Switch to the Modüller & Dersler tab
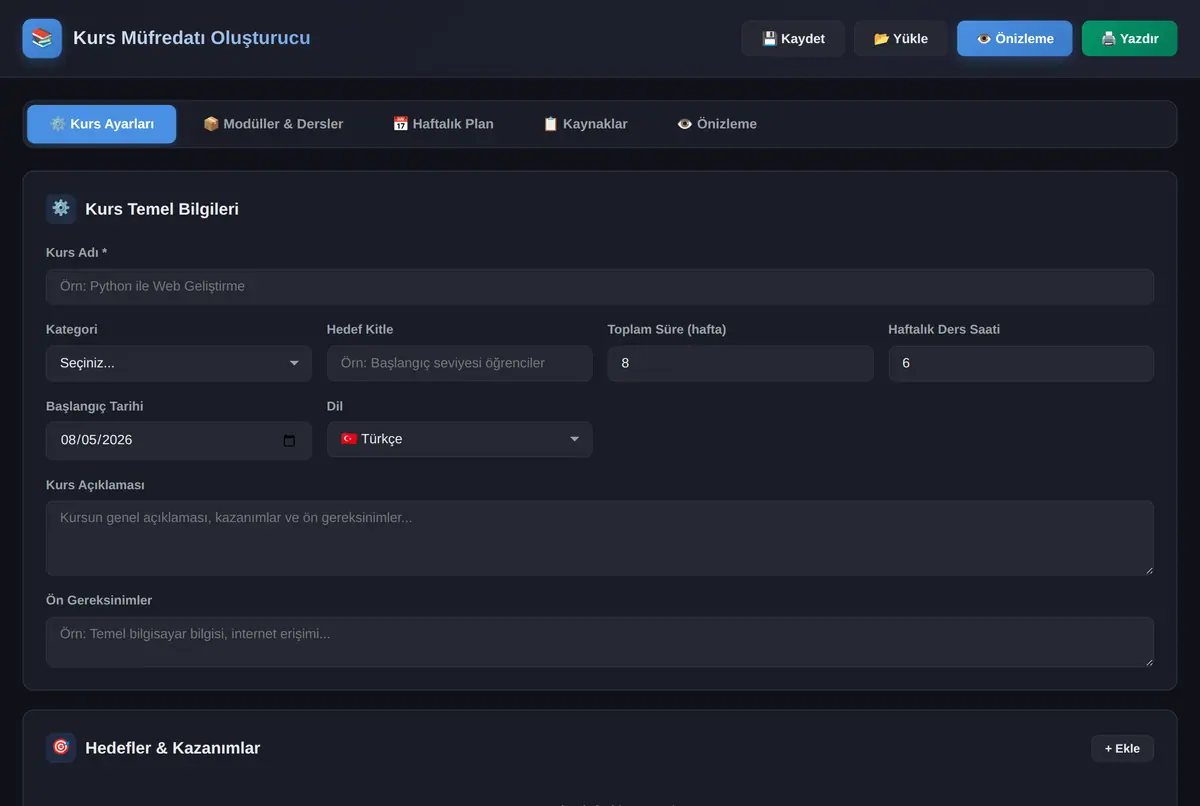 273,124
